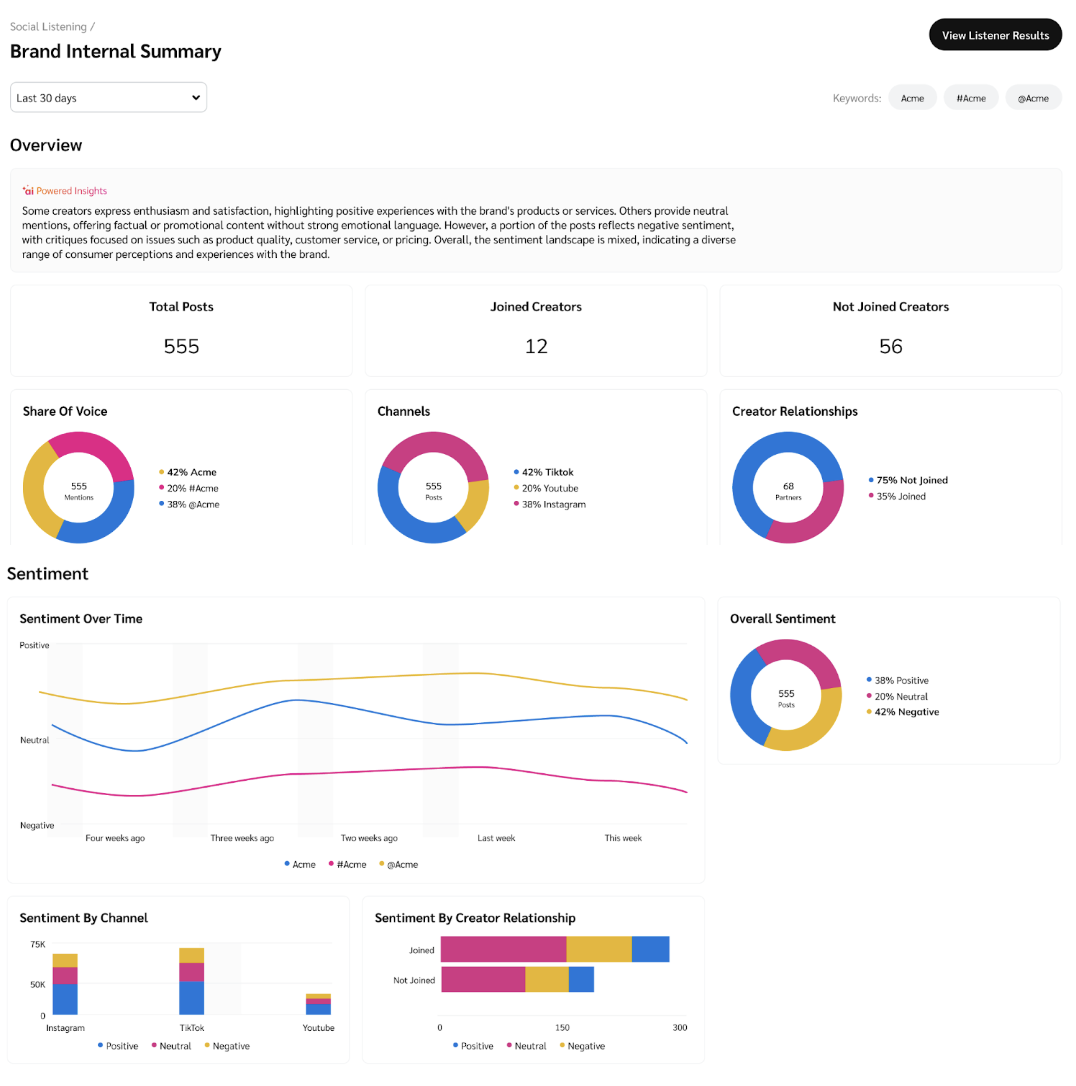1076x1086 pixels.
Task: Toggle the 42% Tiktok legend item
Action: pos(544,472)
